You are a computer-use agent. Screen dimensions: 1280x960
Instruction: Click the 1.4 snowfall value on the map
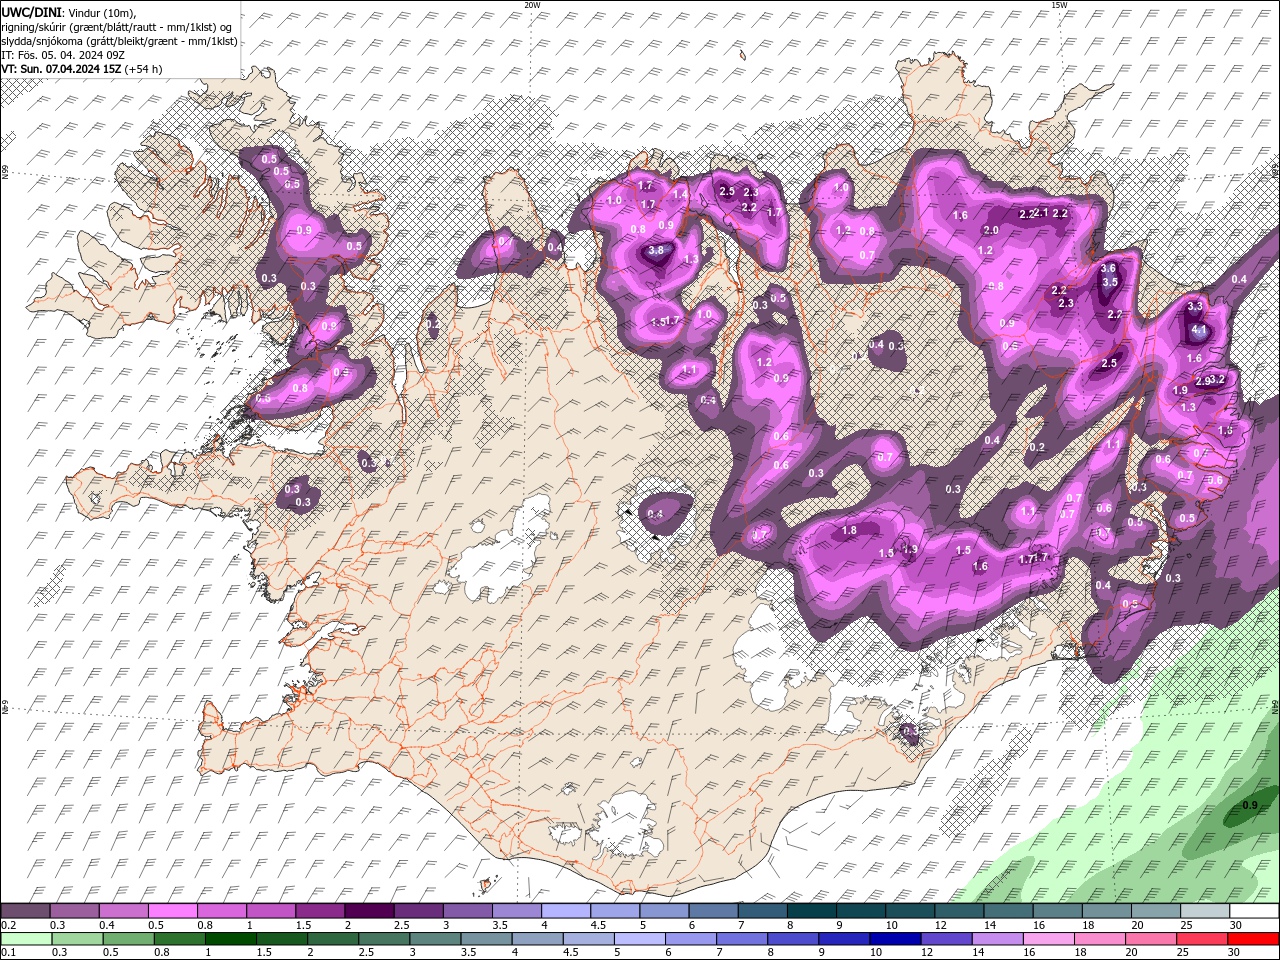coord(680,194)
